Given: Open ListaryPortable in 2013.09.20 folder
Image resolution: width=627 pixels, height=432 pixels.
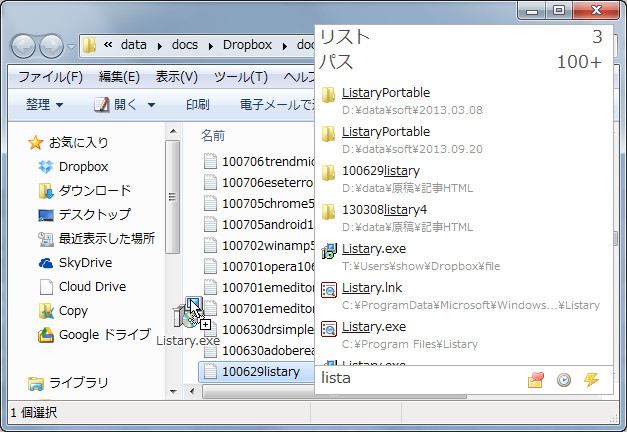Looking at the screenshot, I should point(464,140).
